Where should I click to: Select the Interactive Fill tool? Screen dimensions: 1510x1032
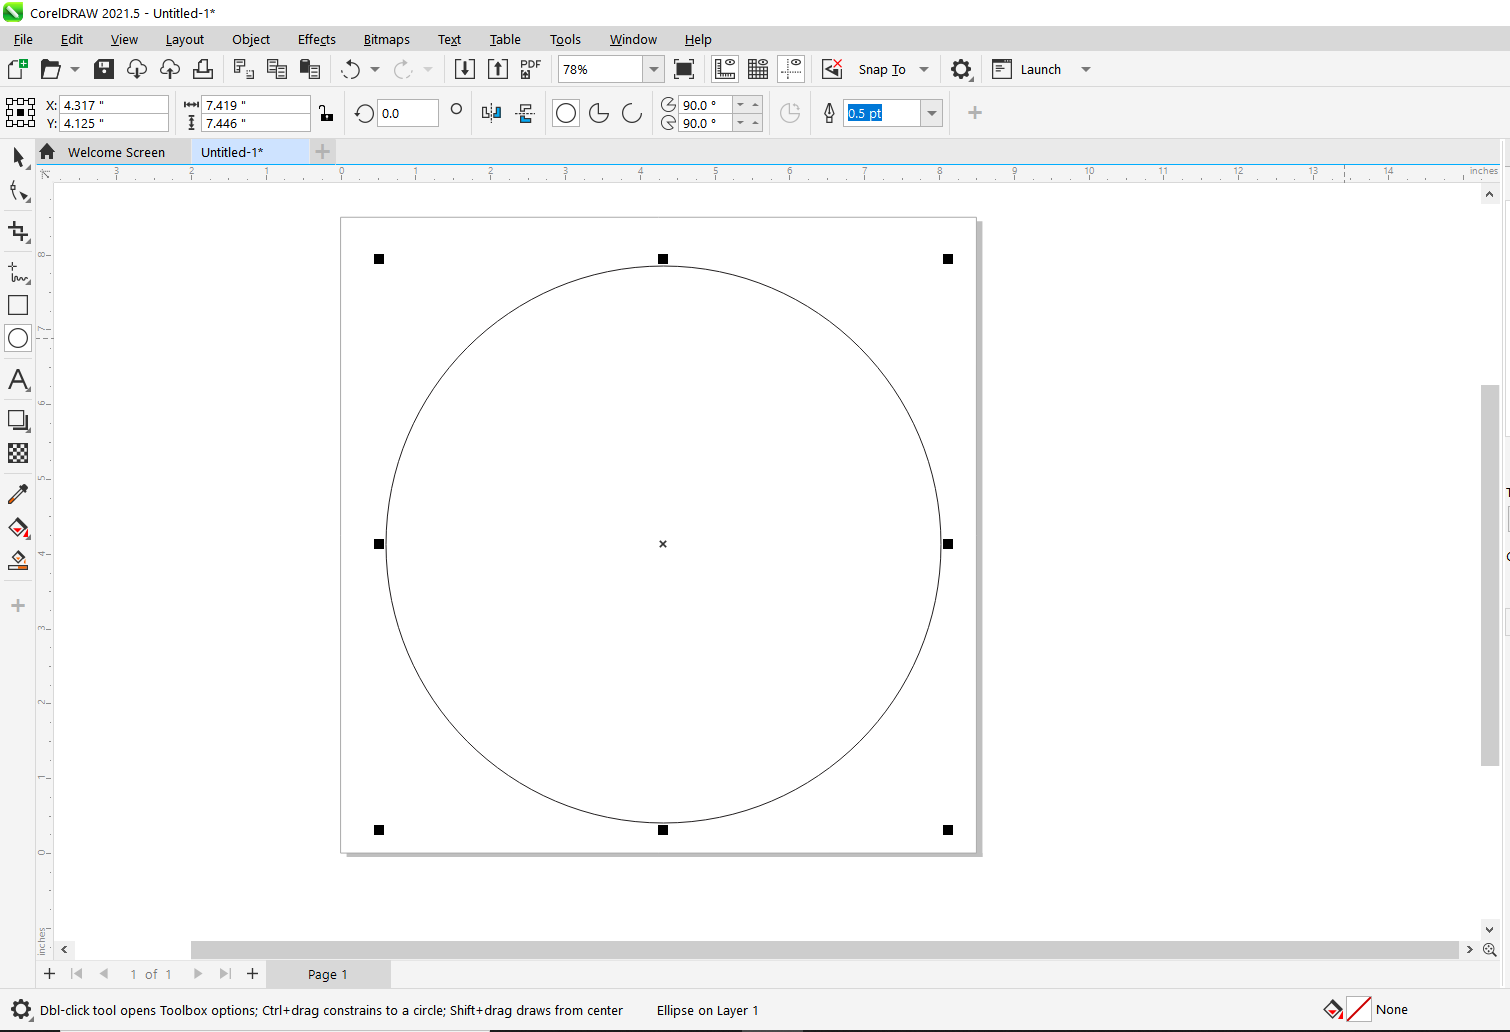(17, 528)
